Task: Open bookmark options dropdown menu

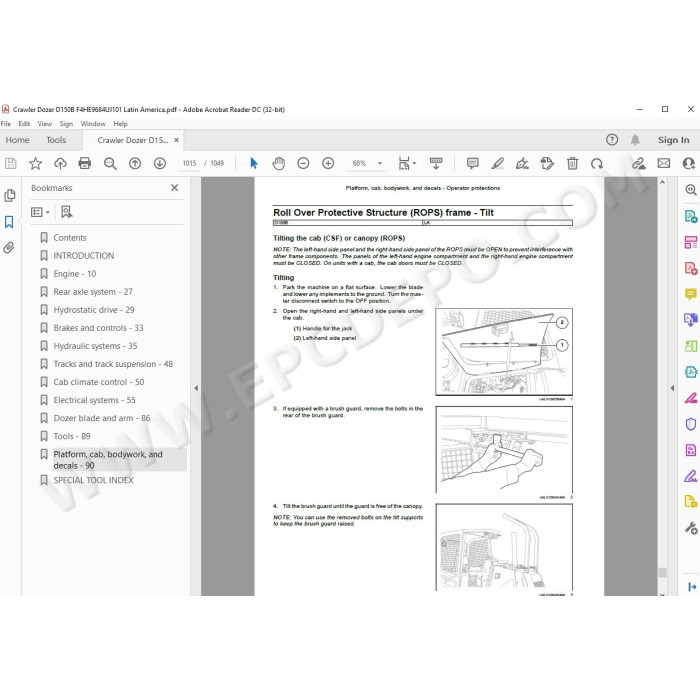Action: tap(40, 212)
